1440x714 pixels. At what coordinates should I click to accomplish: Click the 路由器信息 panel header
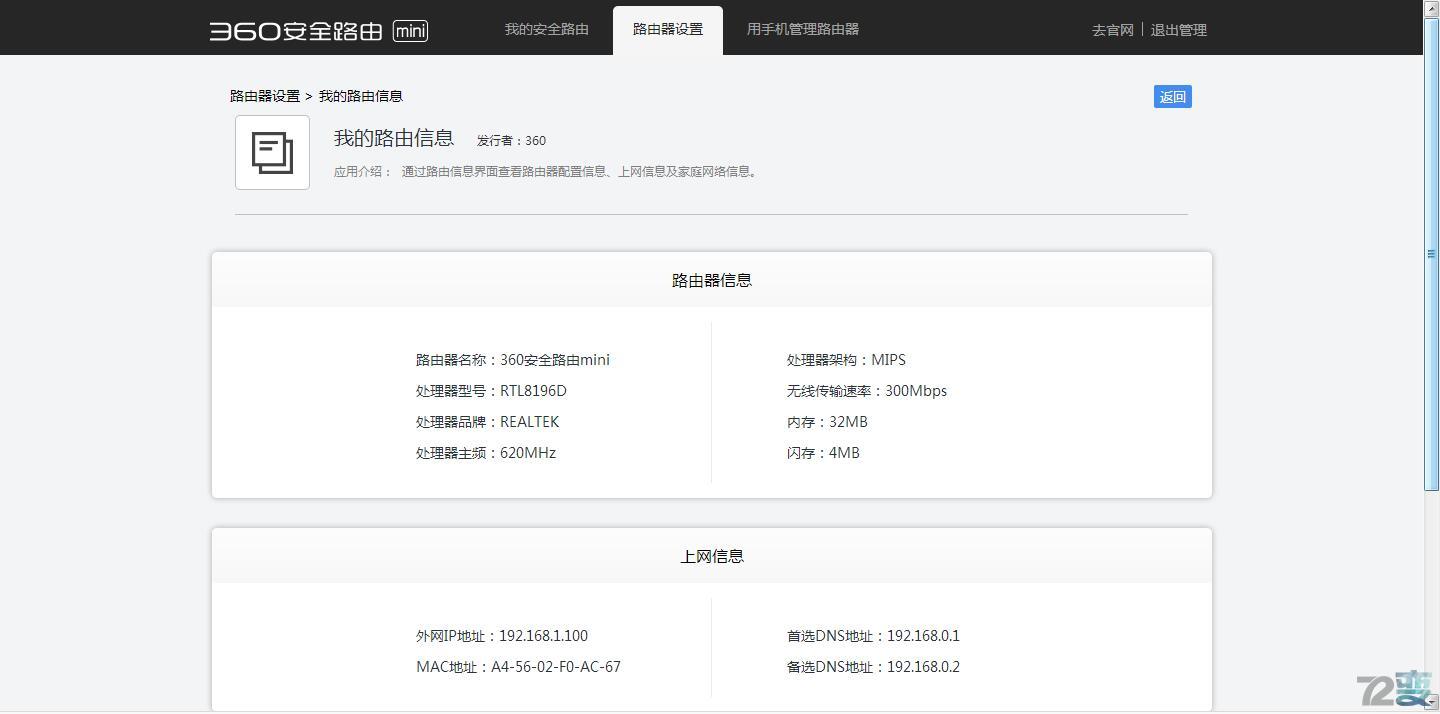(711, 280)
